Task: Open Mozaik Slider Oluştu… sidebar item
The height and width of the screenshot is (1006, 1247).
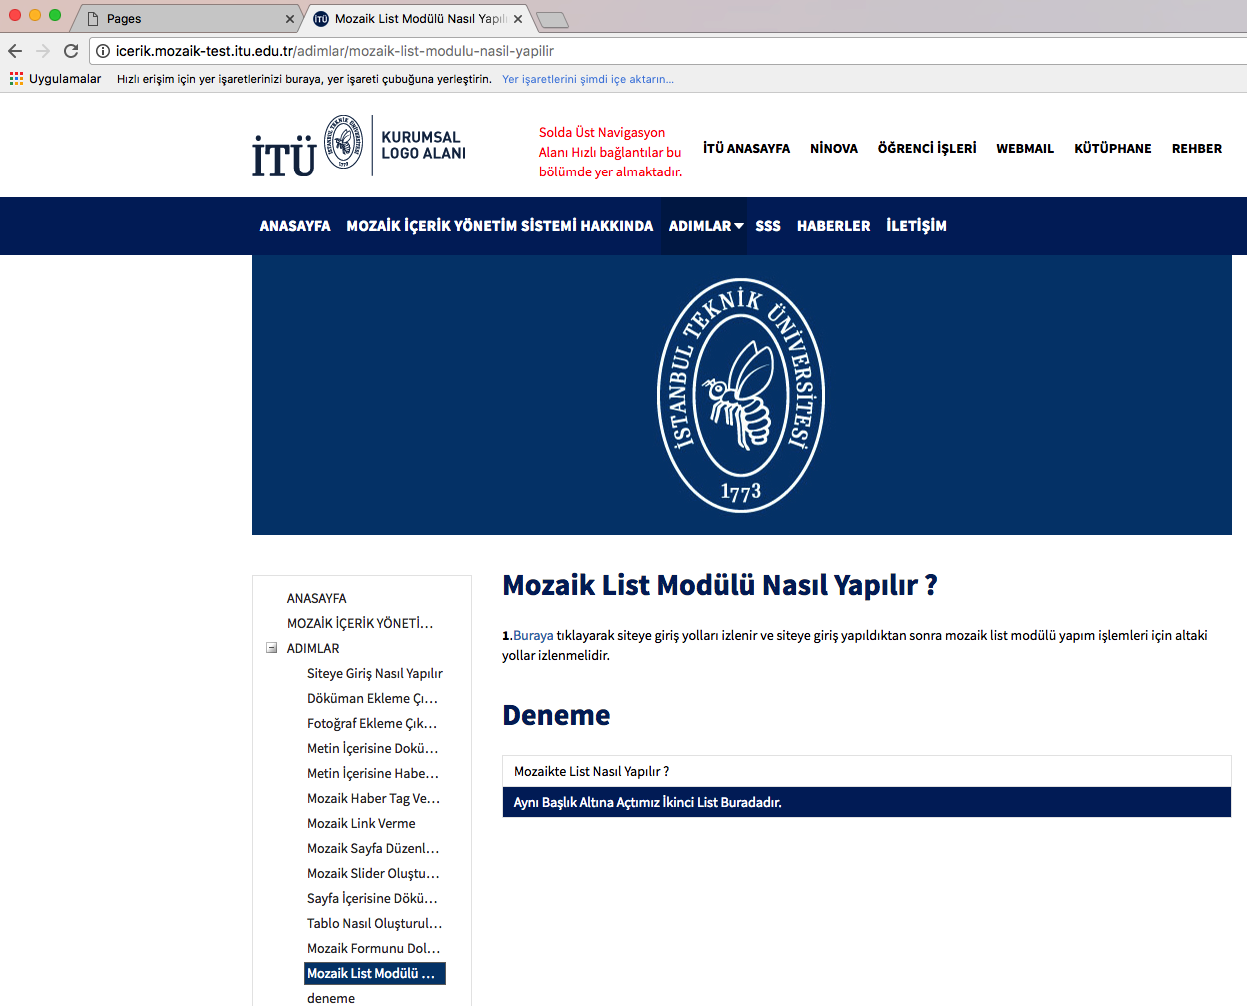Action: [x=373, y=873]
